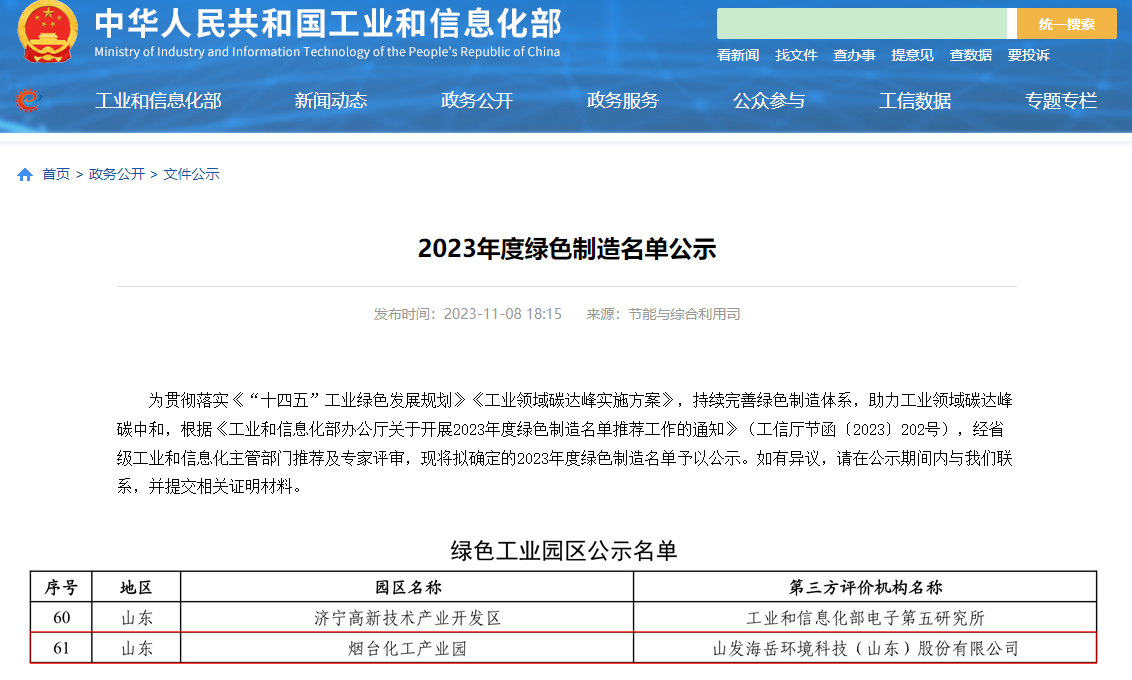
Task: Open the 公众参与 menu item
Action: (769, 101)
